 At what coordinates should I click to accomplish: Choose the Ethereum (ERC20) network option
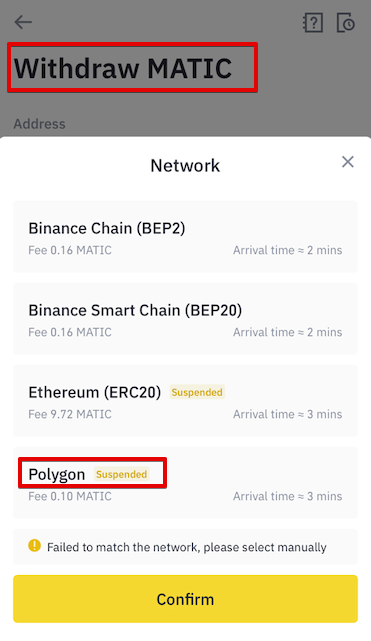pyautogui.click(x=186, y=401)
